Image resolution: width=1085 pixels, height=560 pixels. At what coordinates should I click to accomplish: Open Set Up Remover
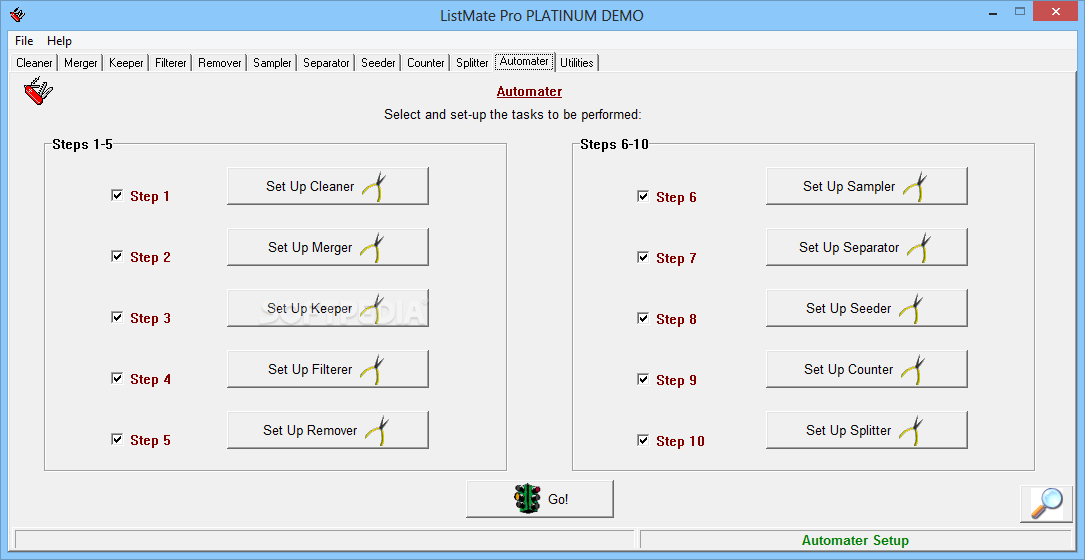point(328,430)
